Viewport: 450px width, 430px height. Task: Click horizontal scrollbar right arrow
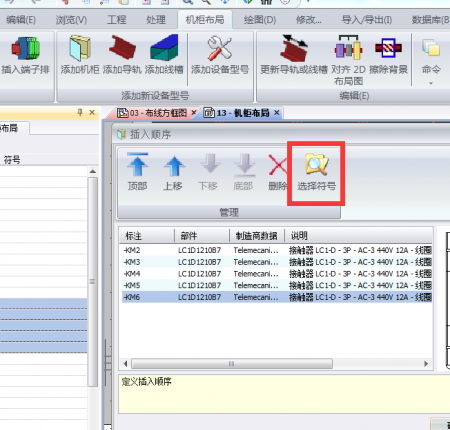[x=426, y=364]
